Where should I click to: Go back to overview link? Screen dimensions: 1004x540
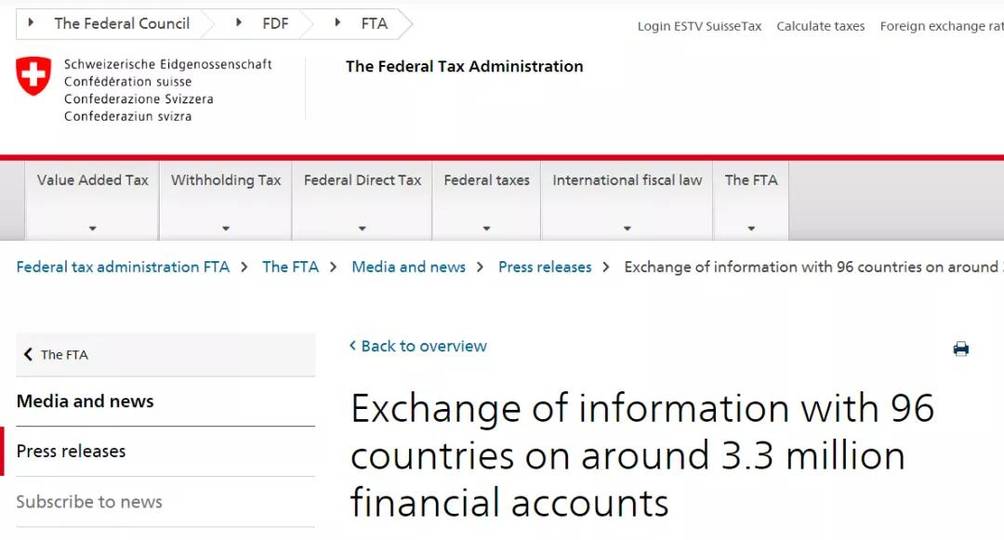[418, 346]
